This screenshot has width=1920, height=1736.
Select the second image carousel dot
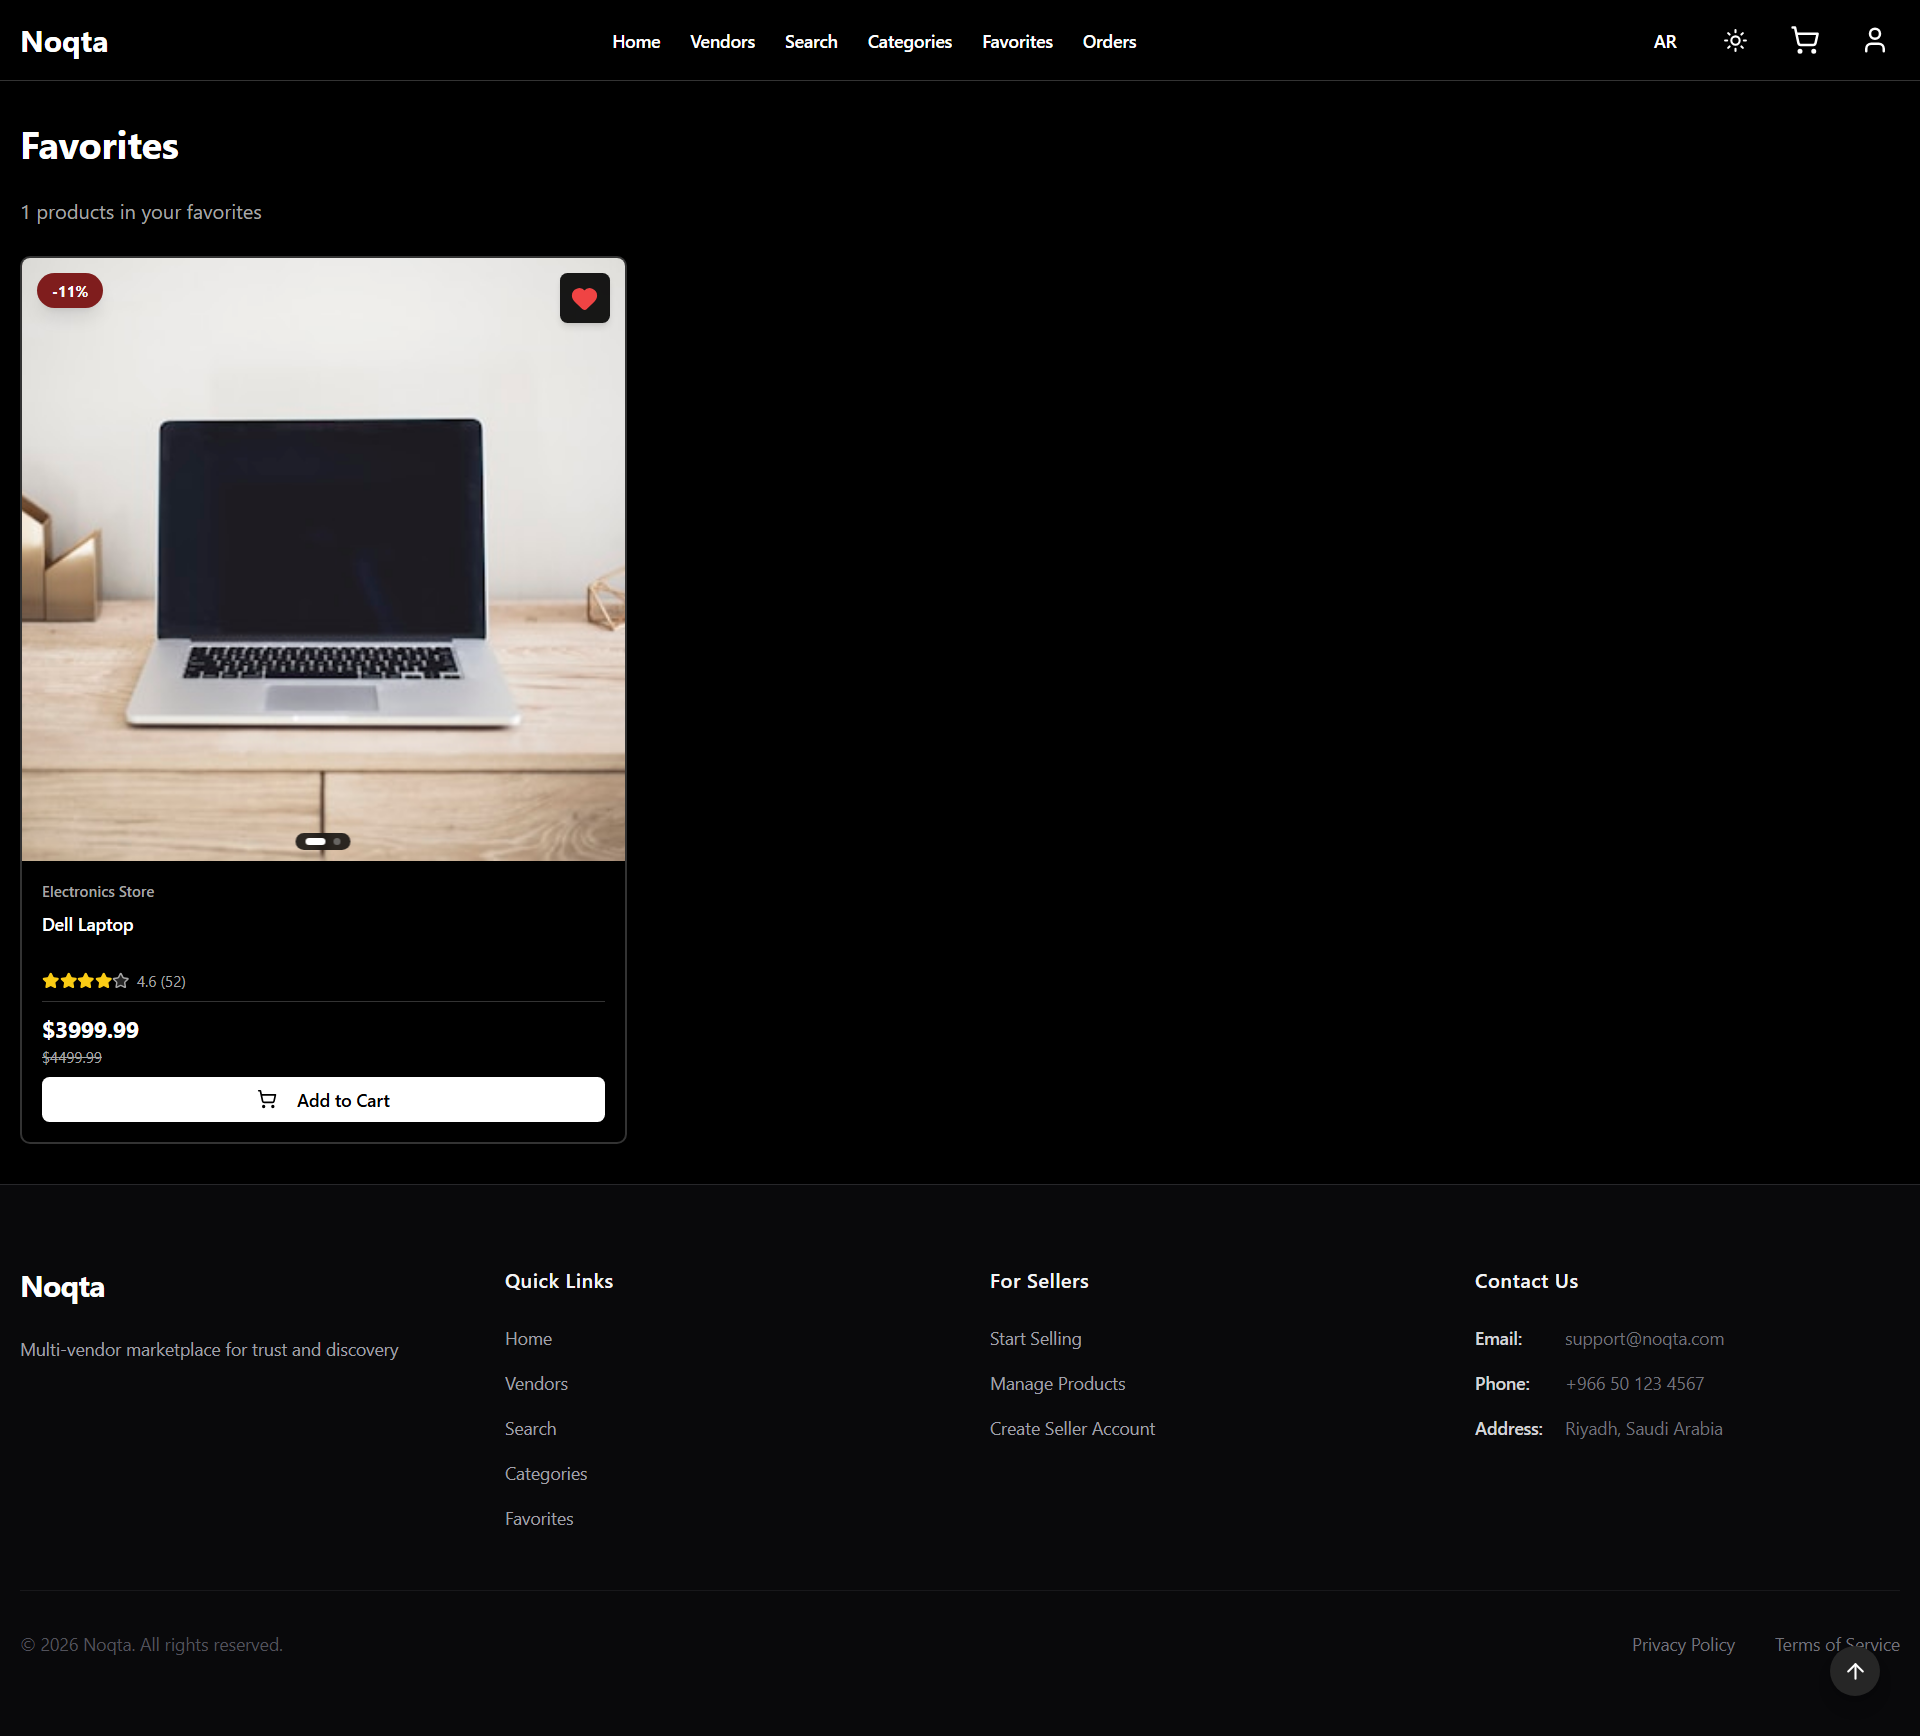point(338,842)
